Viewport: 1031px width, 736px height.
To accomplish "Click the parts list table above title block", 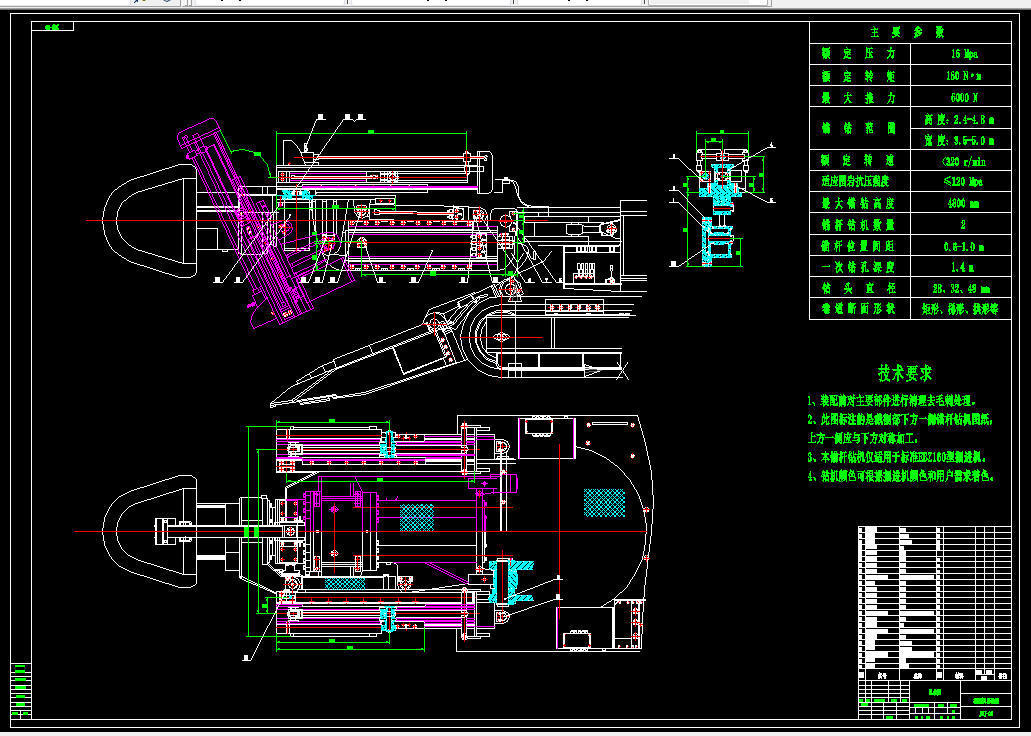I will (934, 603).
